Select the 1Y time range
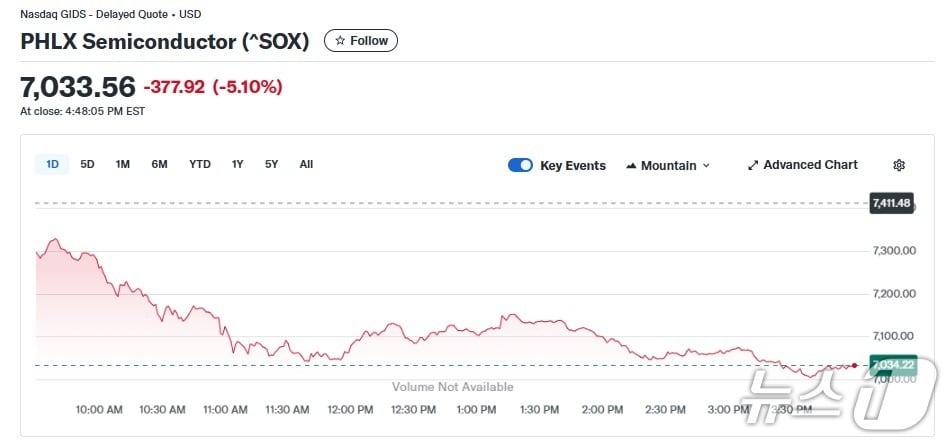 tap(237, 164)
